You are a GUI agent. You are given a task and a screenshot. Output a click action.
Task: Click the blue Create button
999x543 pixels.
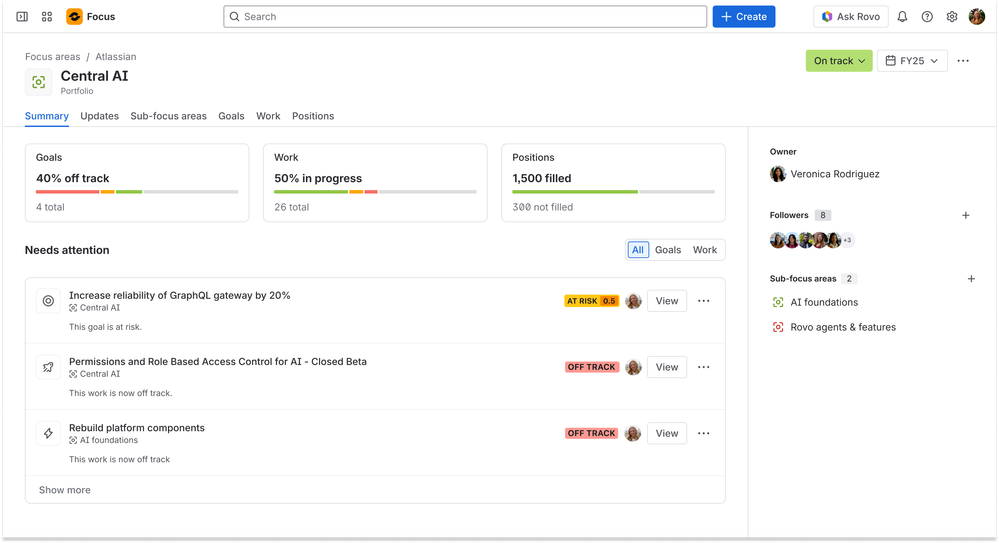(744, 17)
